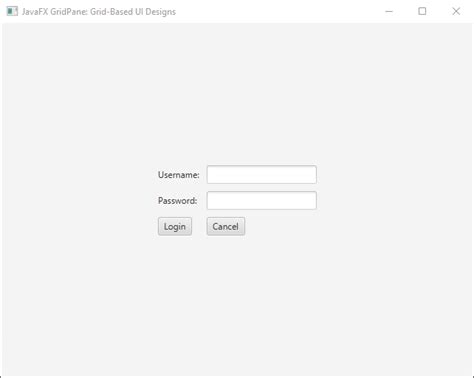Maximize the JavaFX GridPane window
This screenshot has width=474, height=378.
(x=422, y=11)
